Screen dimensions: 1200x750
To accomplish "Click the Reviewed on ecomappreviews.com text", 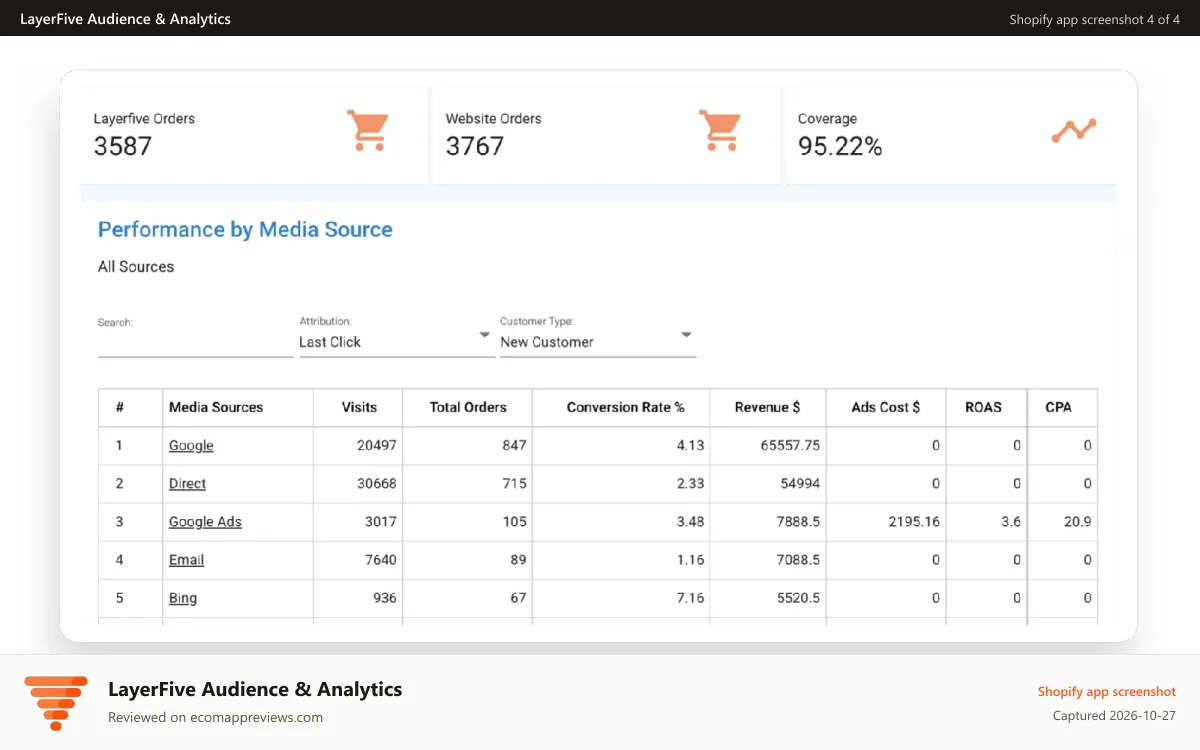I will pos(215,717).
